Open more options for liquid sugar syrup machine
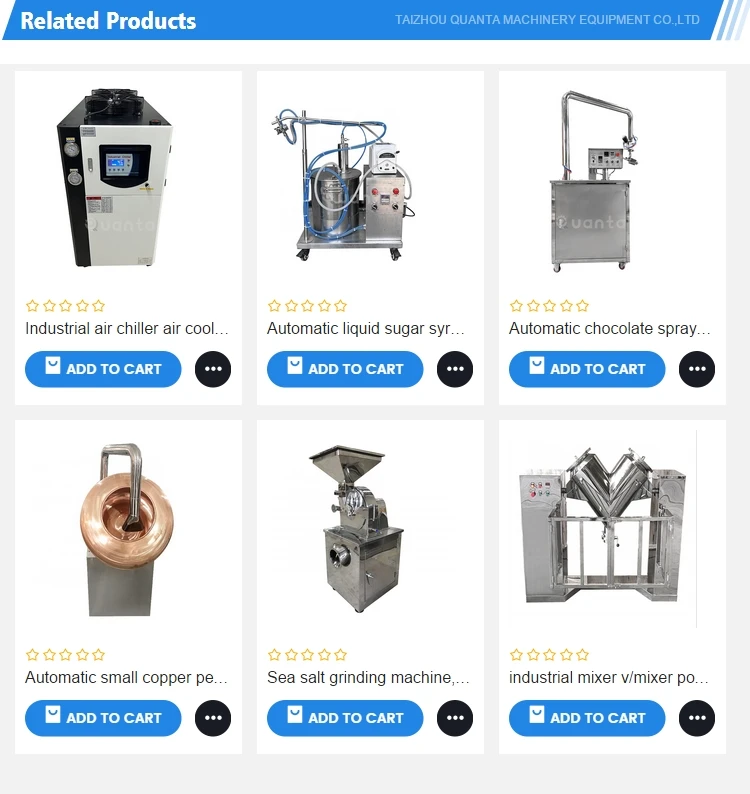The image size is (750, 794). pos(455,369)
